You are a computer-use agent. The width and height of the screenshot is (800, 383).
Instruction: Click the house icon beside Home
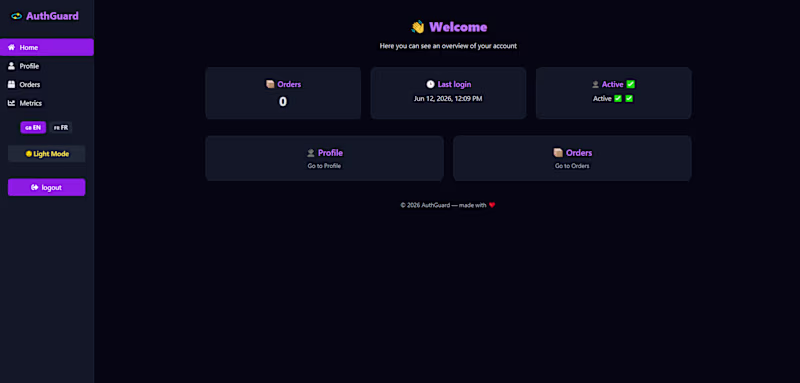tap(11, 47)
